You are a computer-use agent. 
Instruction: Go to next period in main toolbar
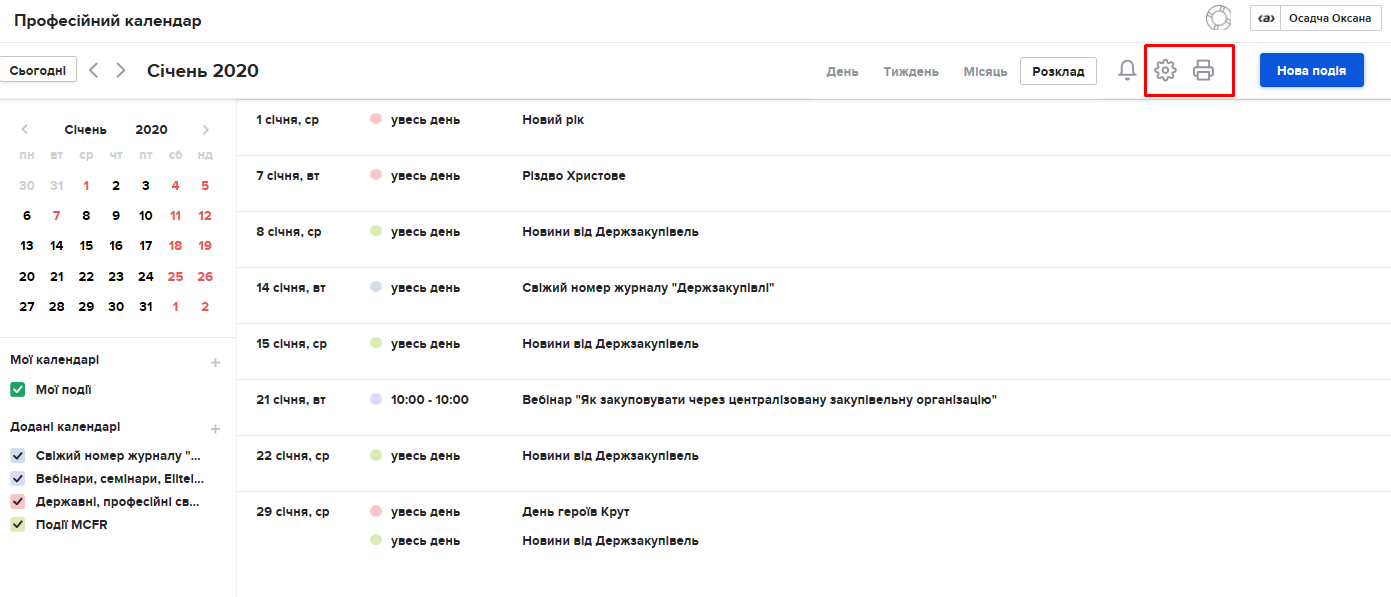pyautogui.click(x=121, y=70)
